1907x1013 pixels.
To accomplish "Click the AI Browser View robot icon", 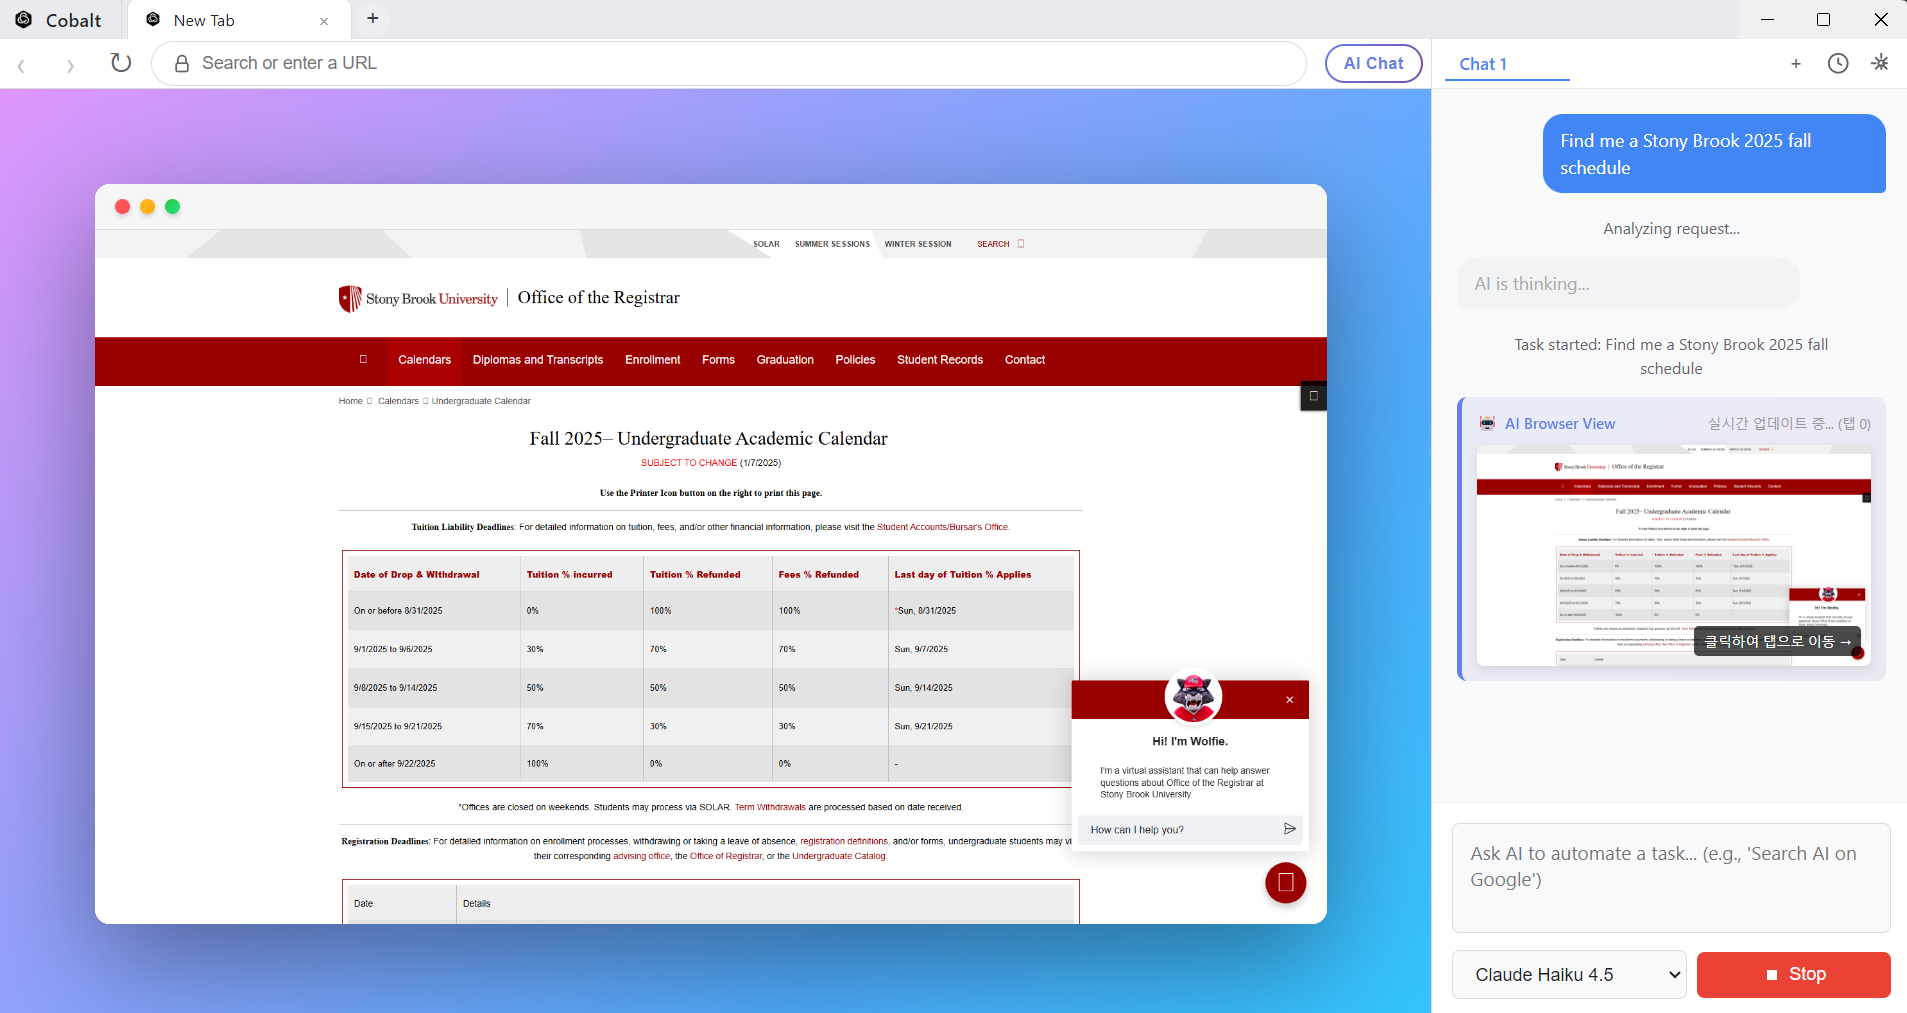I will tap(1488, 423).
